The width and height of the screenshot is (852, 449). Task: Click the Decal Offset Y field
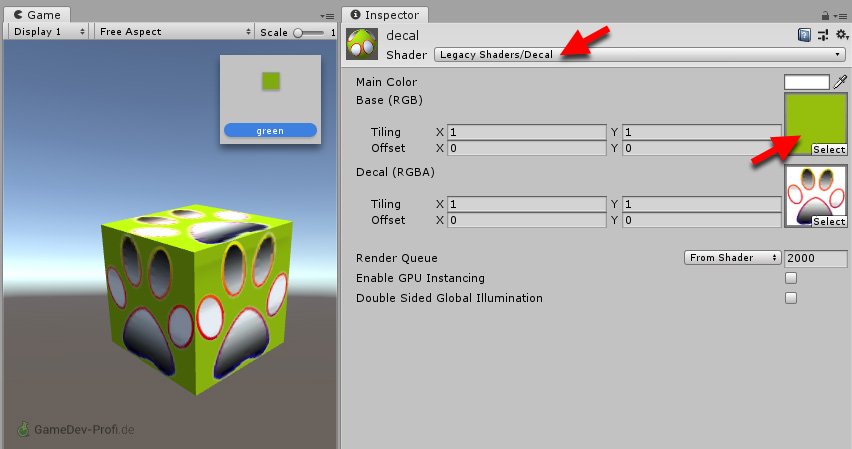(701, 220)
